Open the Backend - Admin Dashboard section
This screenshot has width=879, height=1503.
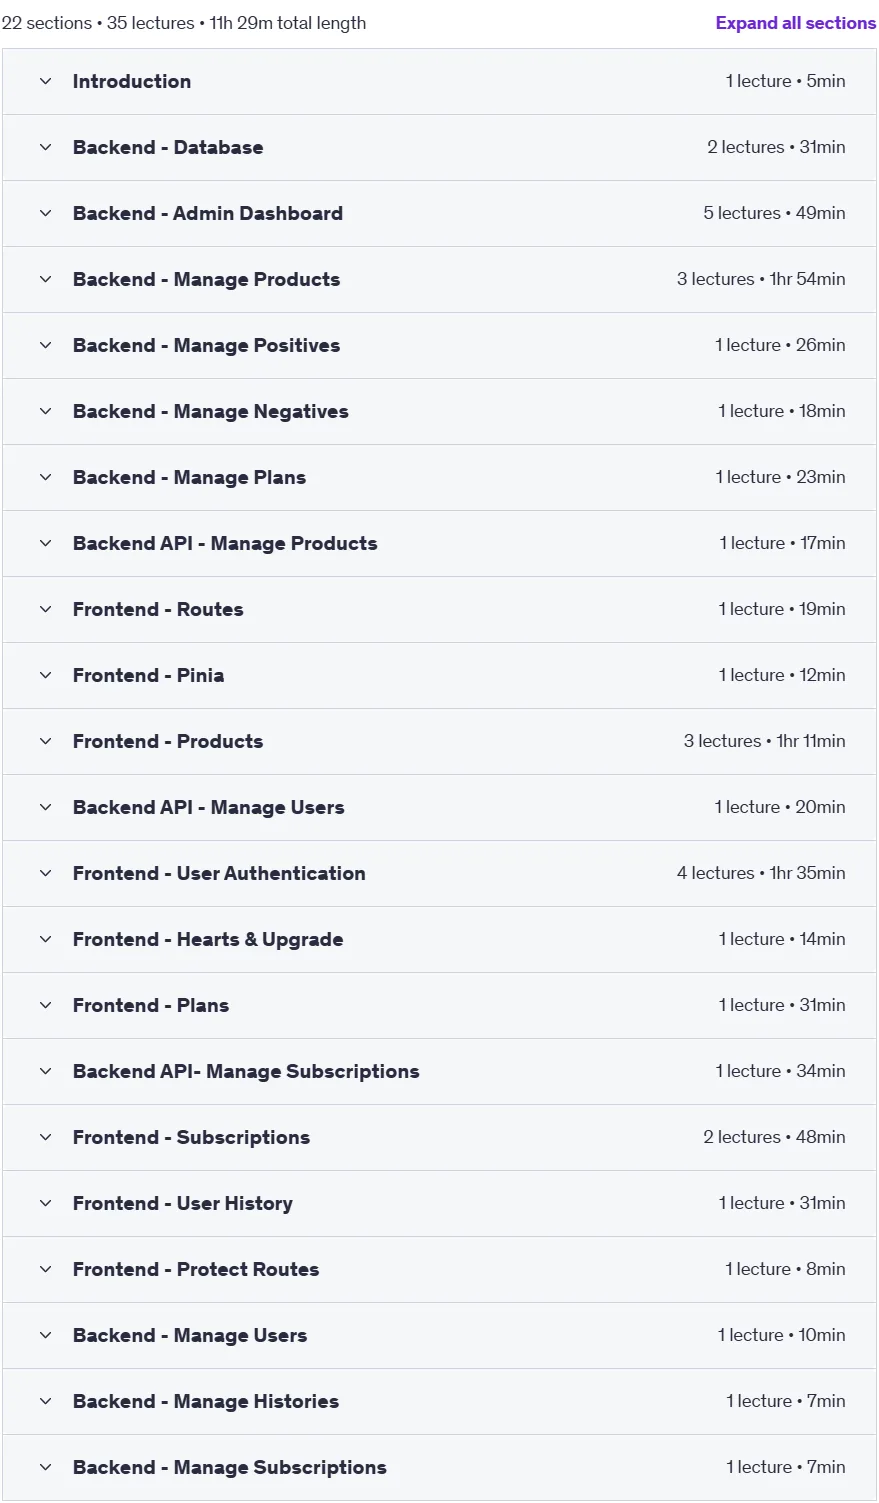click(x=439, y=213)
